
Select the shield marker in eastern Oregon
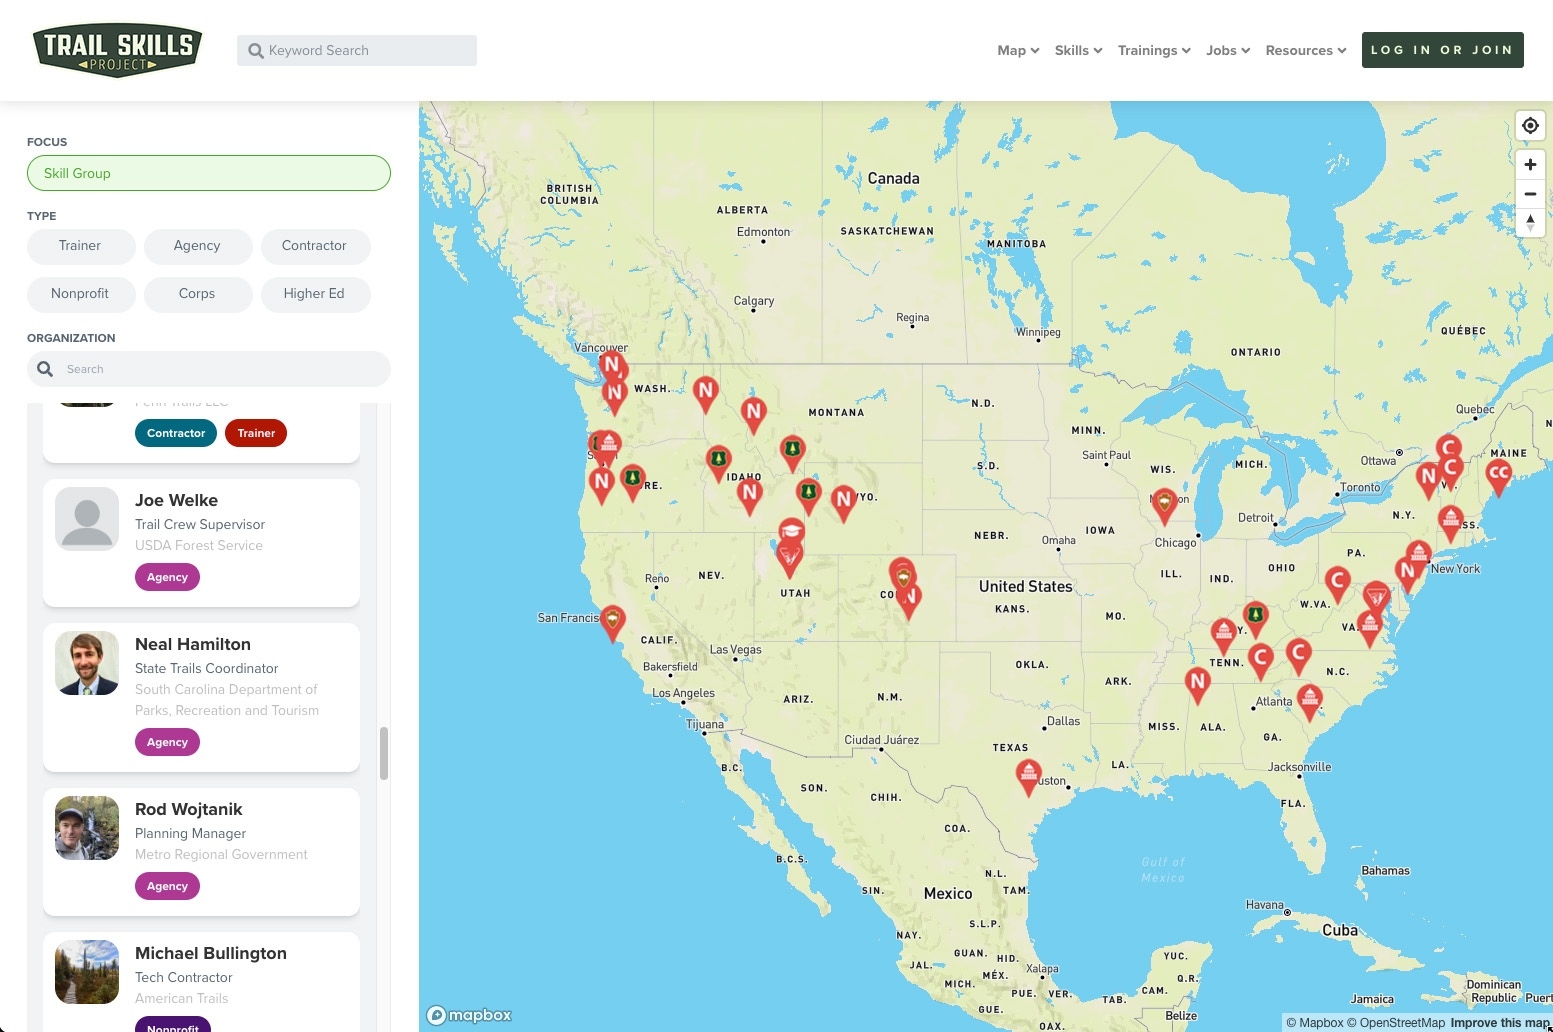point(631,481)
